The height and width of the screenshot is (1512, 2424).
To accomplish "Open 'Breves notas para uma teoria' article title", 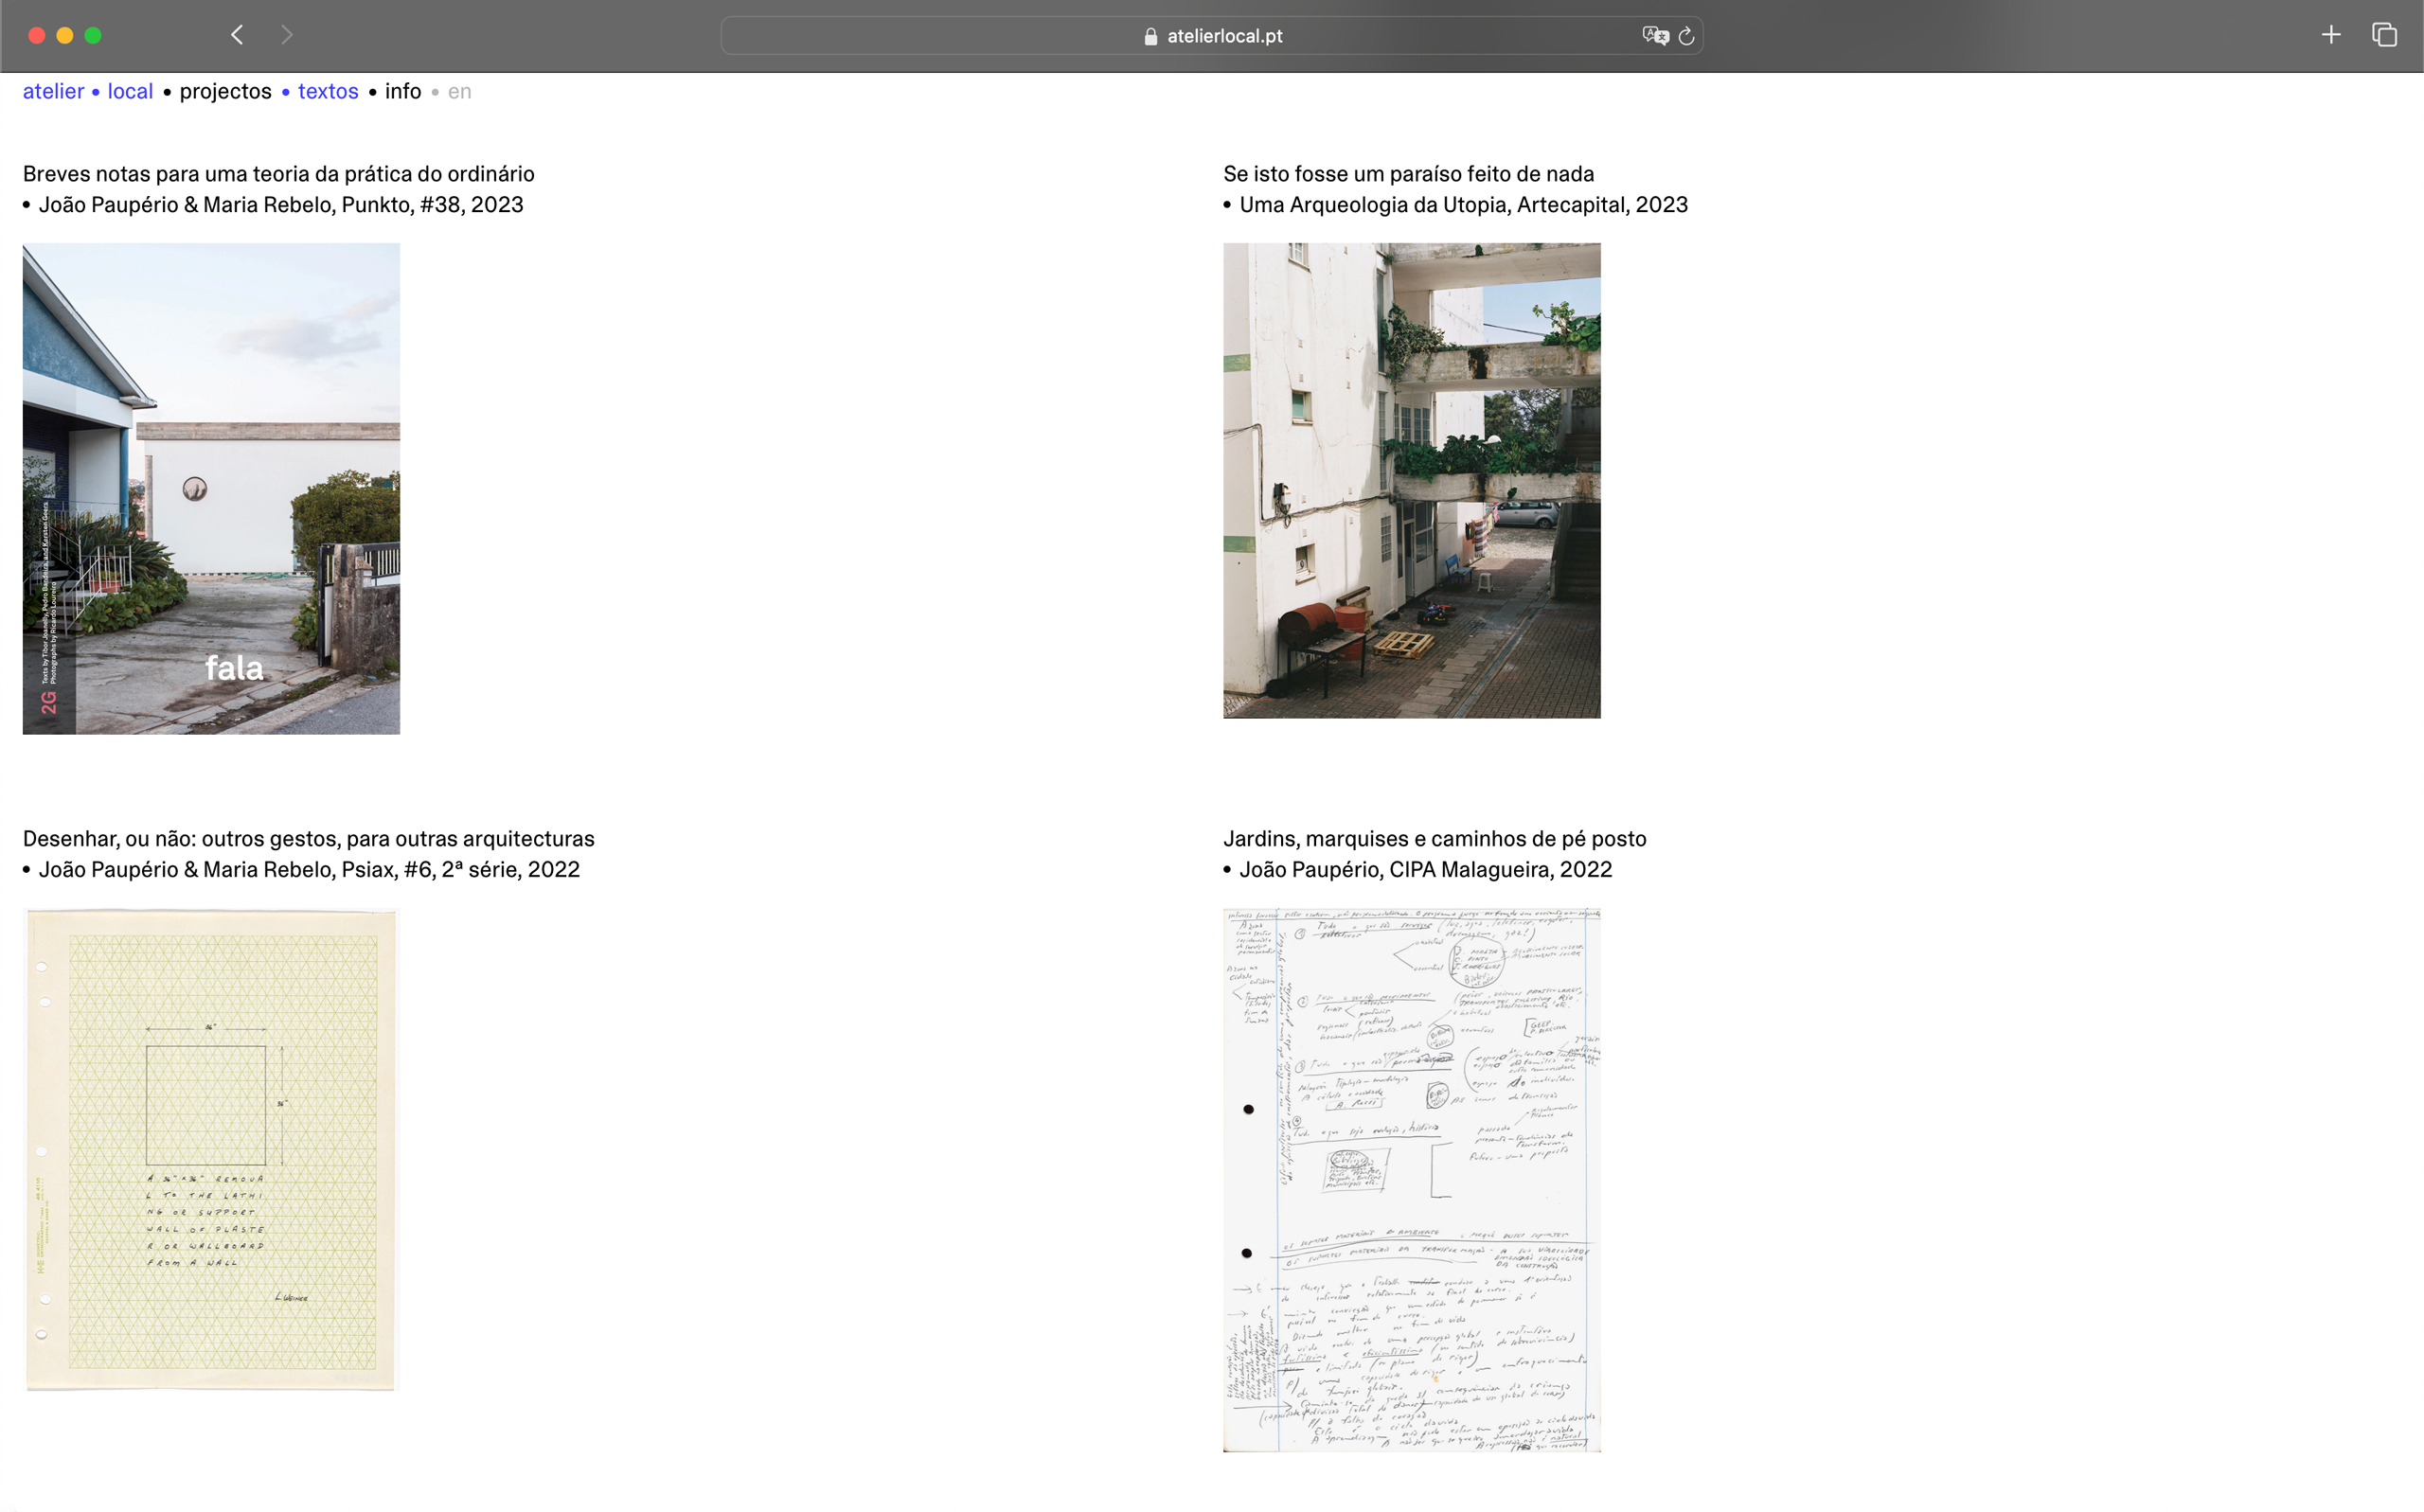I will tap(278, 174).
